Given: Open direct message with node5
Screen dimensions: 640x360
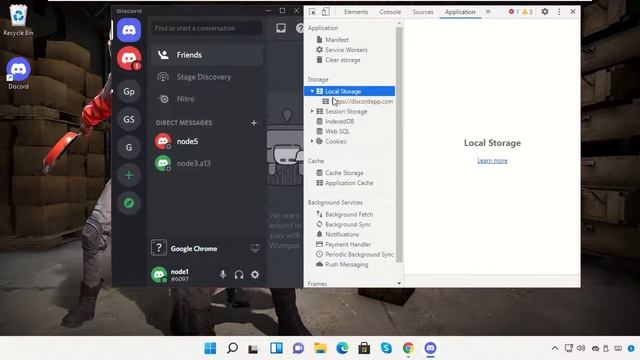Looking at the screenshot, I should (x=207, y=141).
